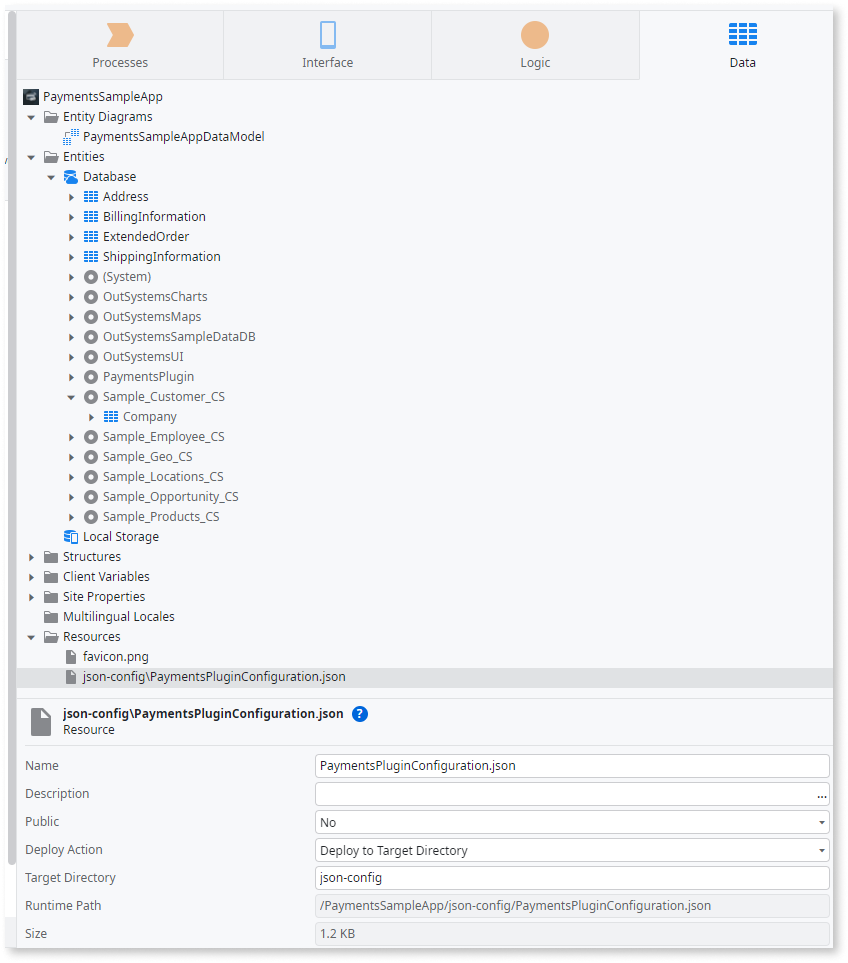Viewport: 848px width, 963px height.
Task: Expand the BillingInformation entity
Action: [71, 217]
